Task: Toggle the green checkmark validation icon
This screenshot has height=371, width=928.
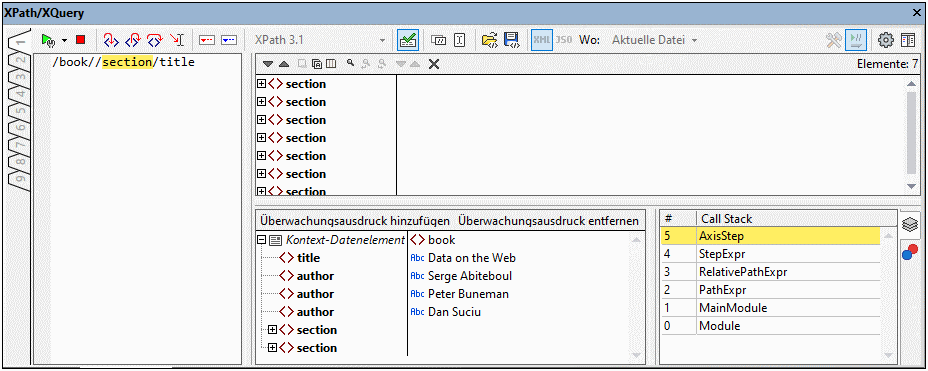Action: click(x=408, y=40)
